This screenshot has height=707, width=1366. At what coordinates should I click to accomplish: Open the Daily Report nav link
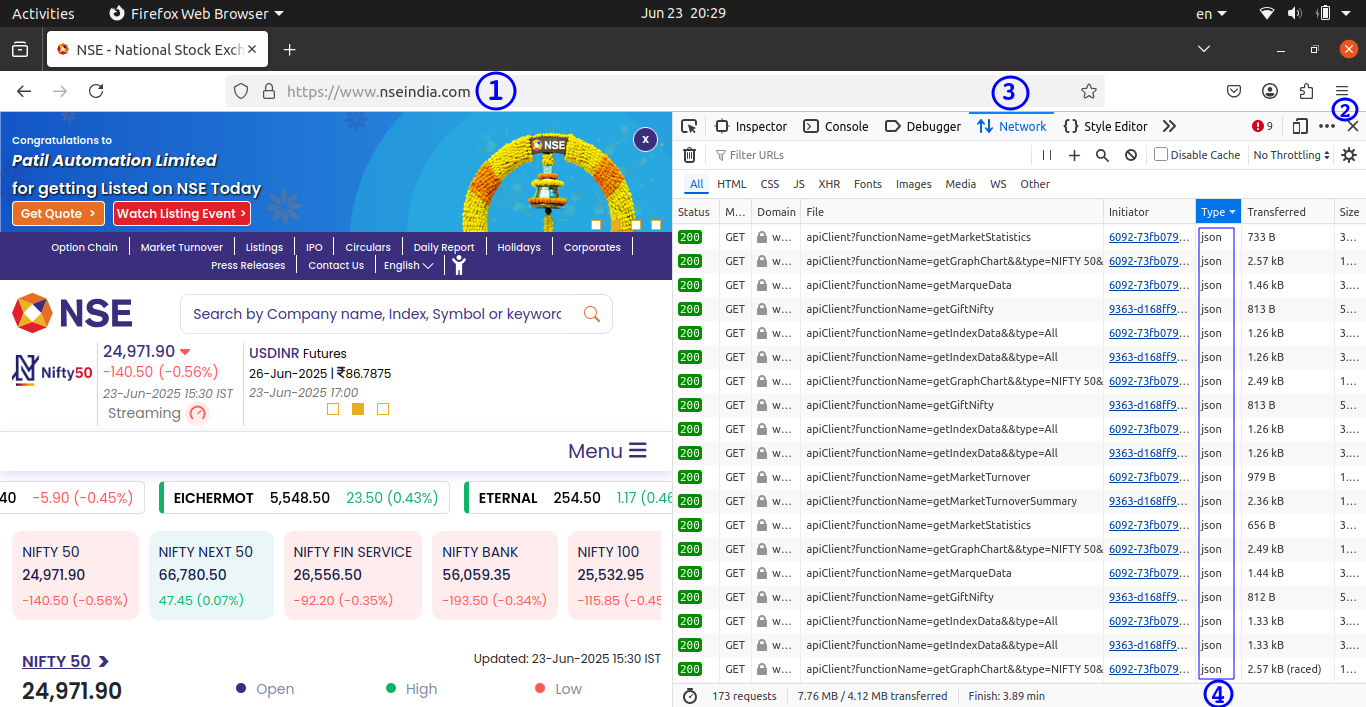coord(444,247)
